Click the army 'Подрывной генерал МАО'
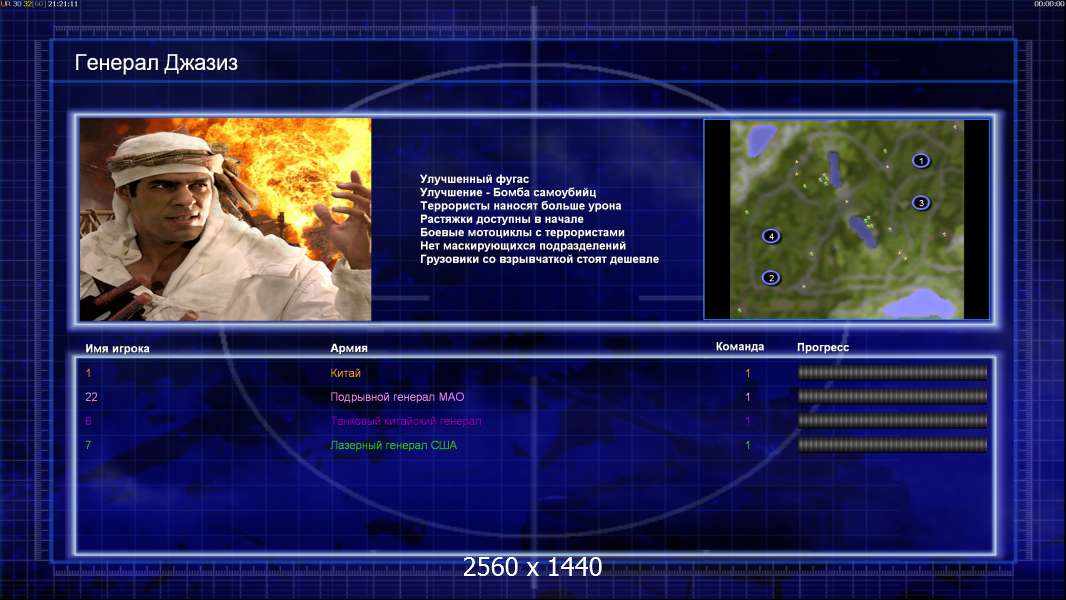1066x600 pixels. click(x=397, y=397)
